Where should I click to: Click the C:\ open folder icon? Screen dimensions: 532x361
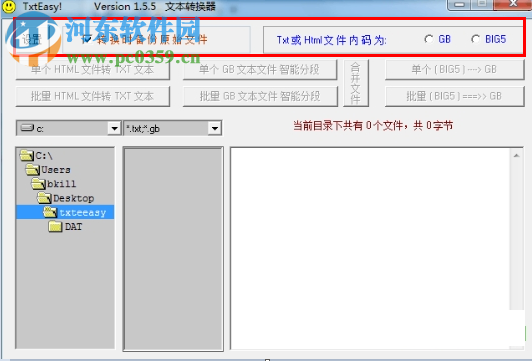27,155
